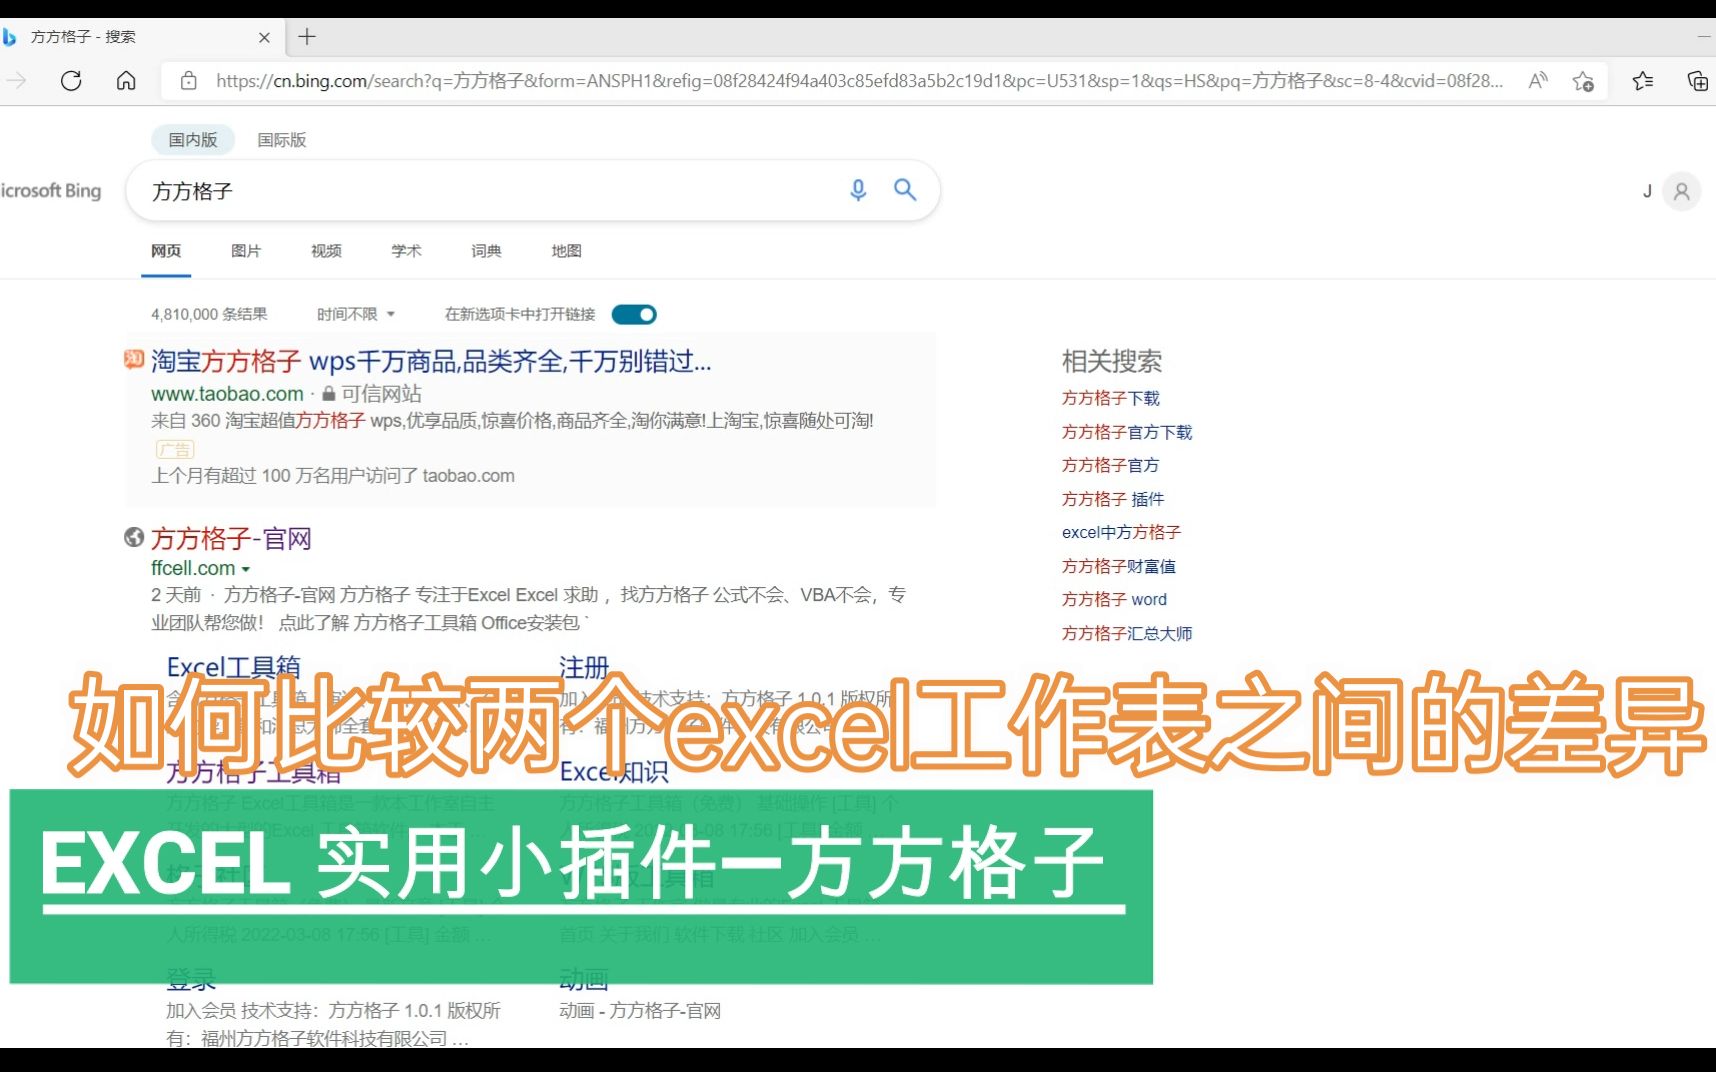
Task: Click related search 方方格子汇总大师
Action: point(1127,633)
